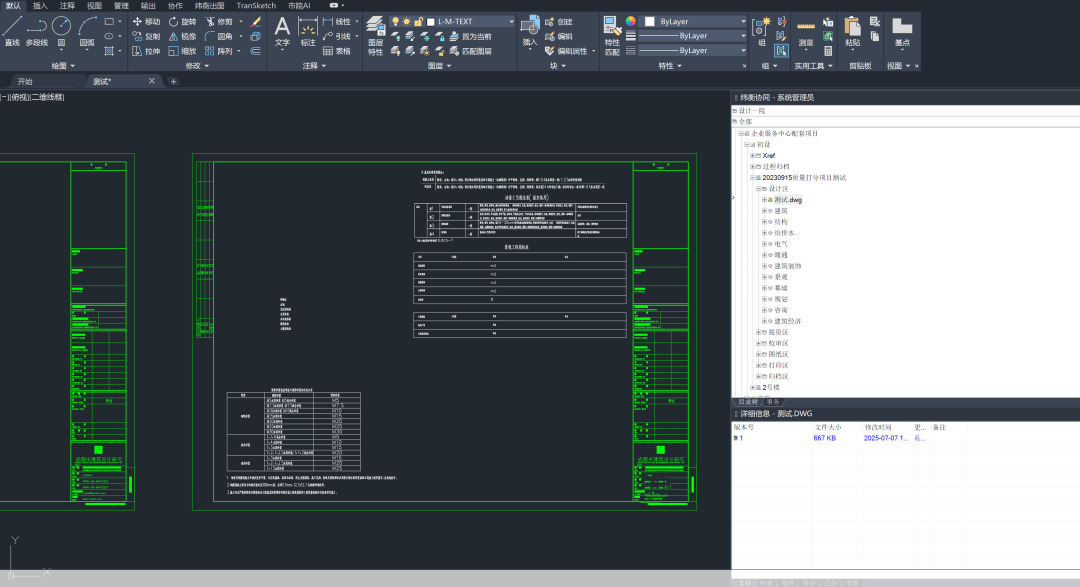Image resolution: width=1080 pixels, height=587 pixels.
Task: Click the 旋转 (Rotate) tool
Action: [182, 21]
